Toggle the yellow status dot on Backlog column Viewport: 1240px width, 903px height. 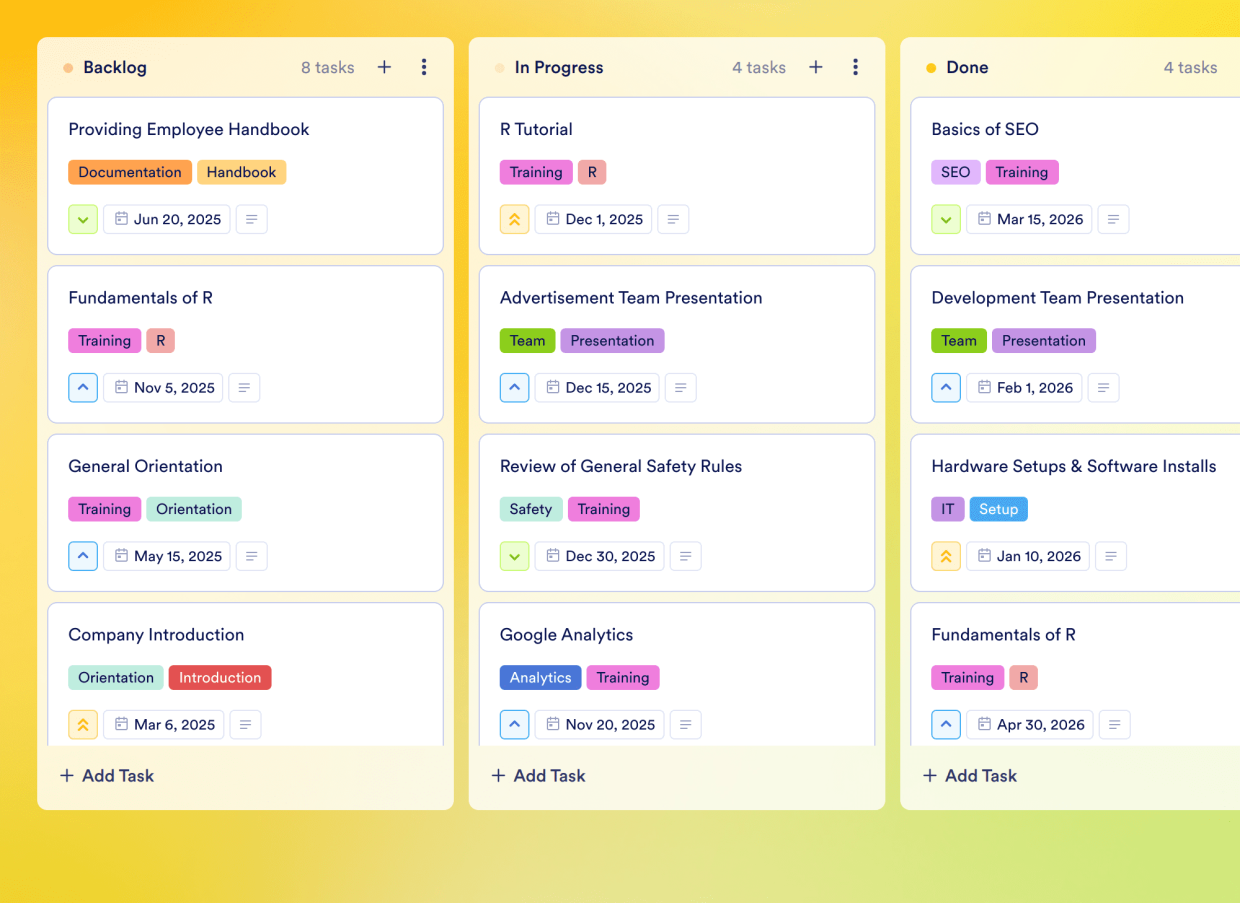[x=66, y=67]
